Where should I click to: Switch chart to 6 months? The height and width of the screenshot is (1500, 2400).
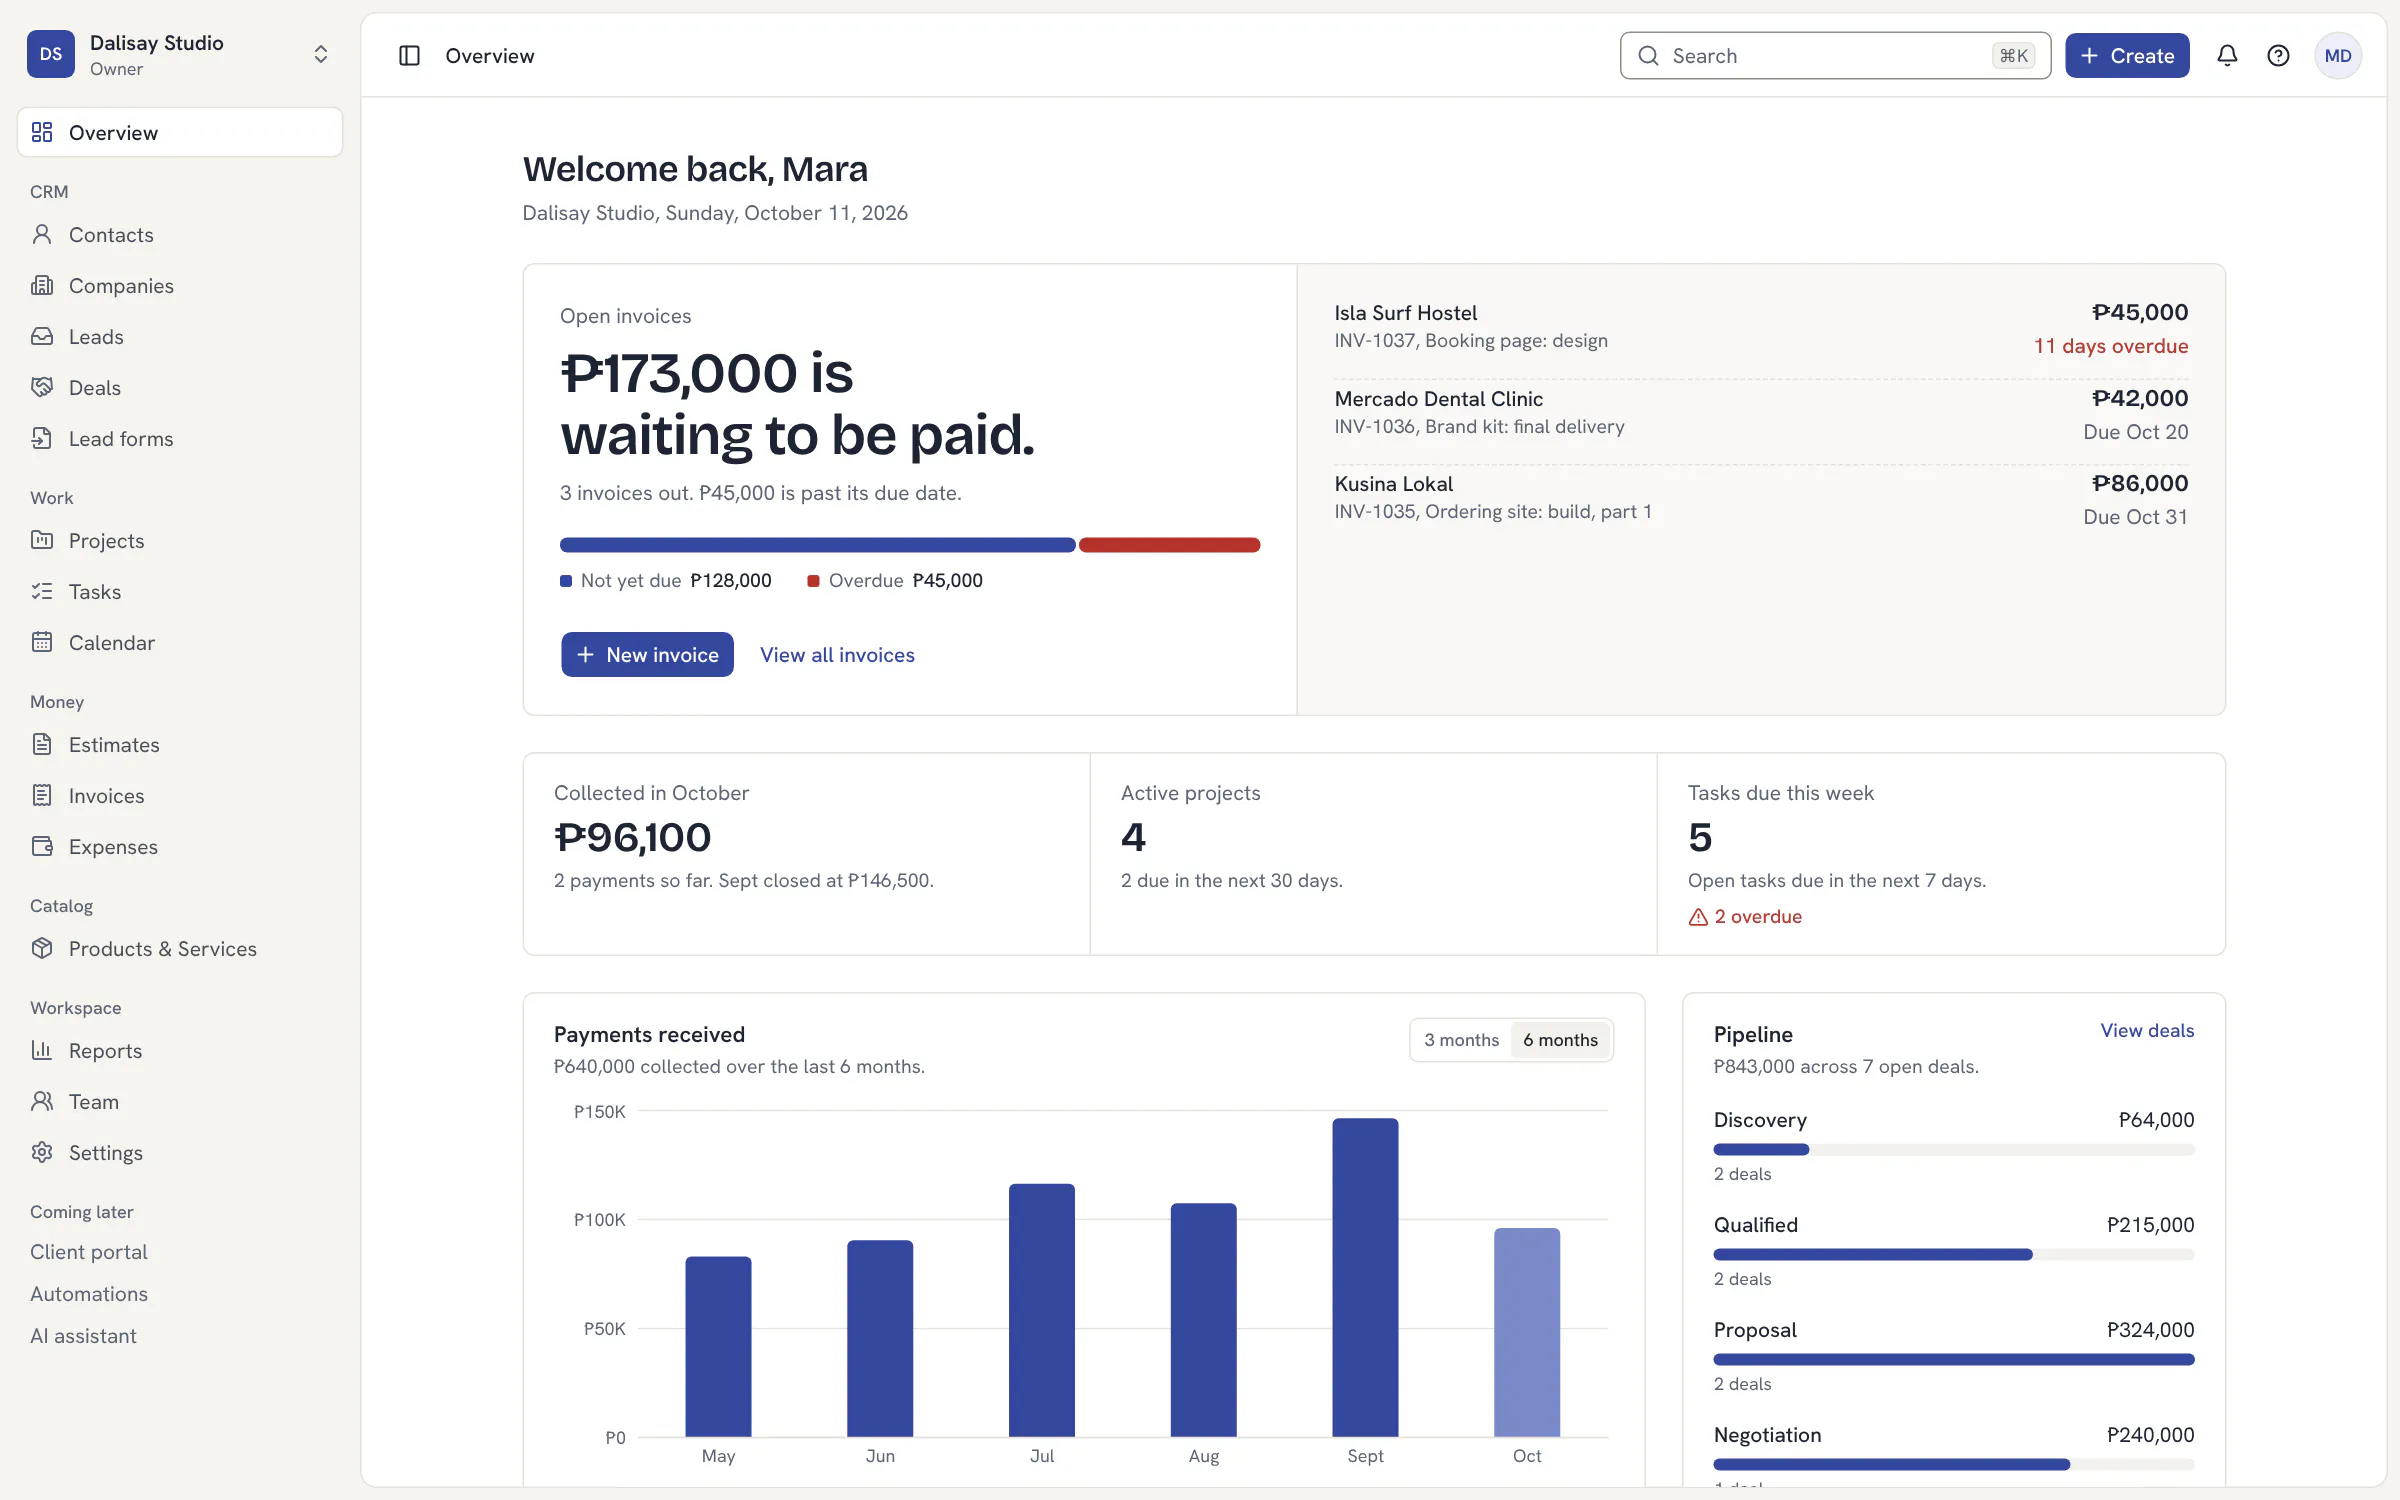coord(1560,1040)
